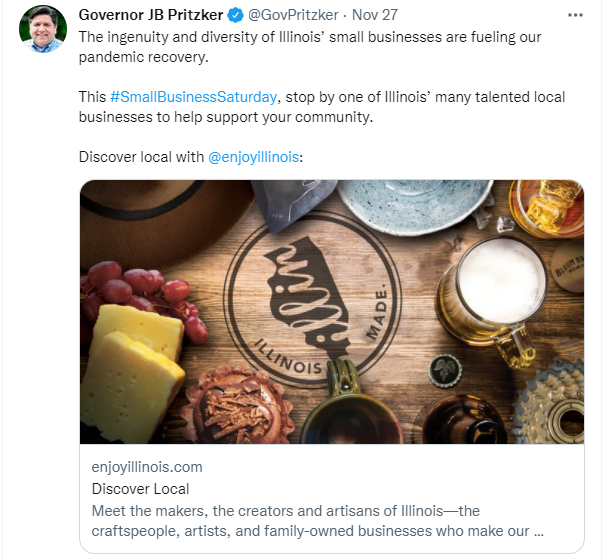
Task: Click the whiskey glass with ice
Action: click(544, 205)
